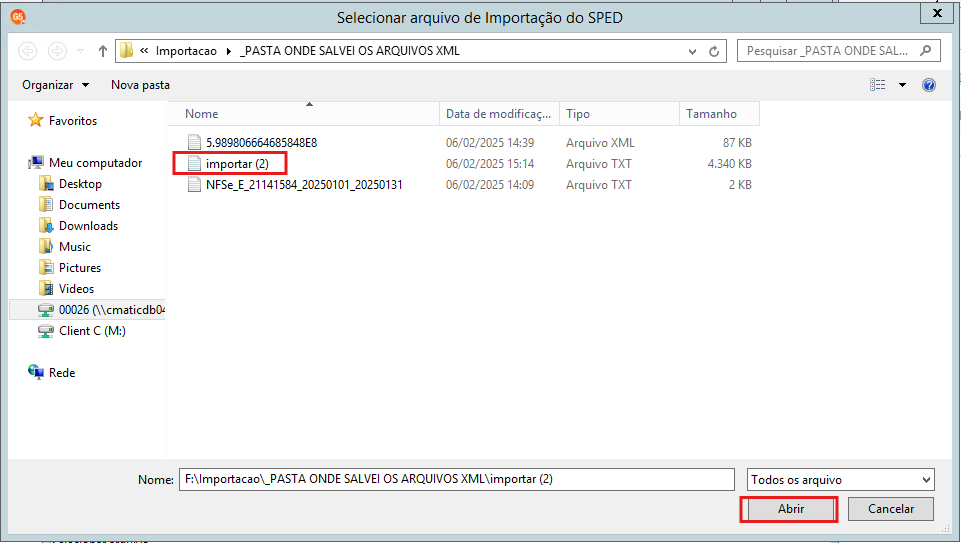Click the XML file icon of 5.989806664685848E8

[x=194, y=143]
